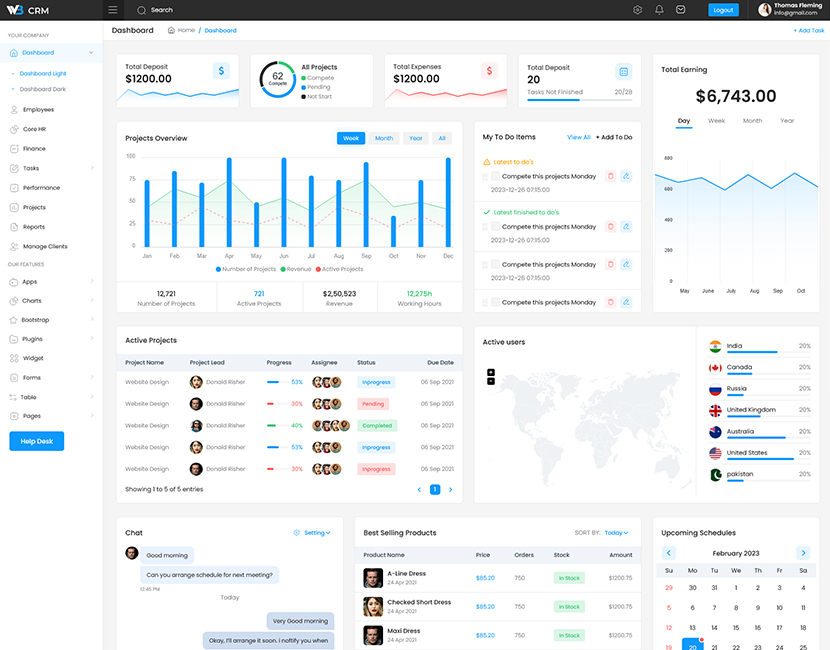This screenshot has height=650, width=830.
Task: Open the Sort By Today dropdown
Action: pos(616,533)
